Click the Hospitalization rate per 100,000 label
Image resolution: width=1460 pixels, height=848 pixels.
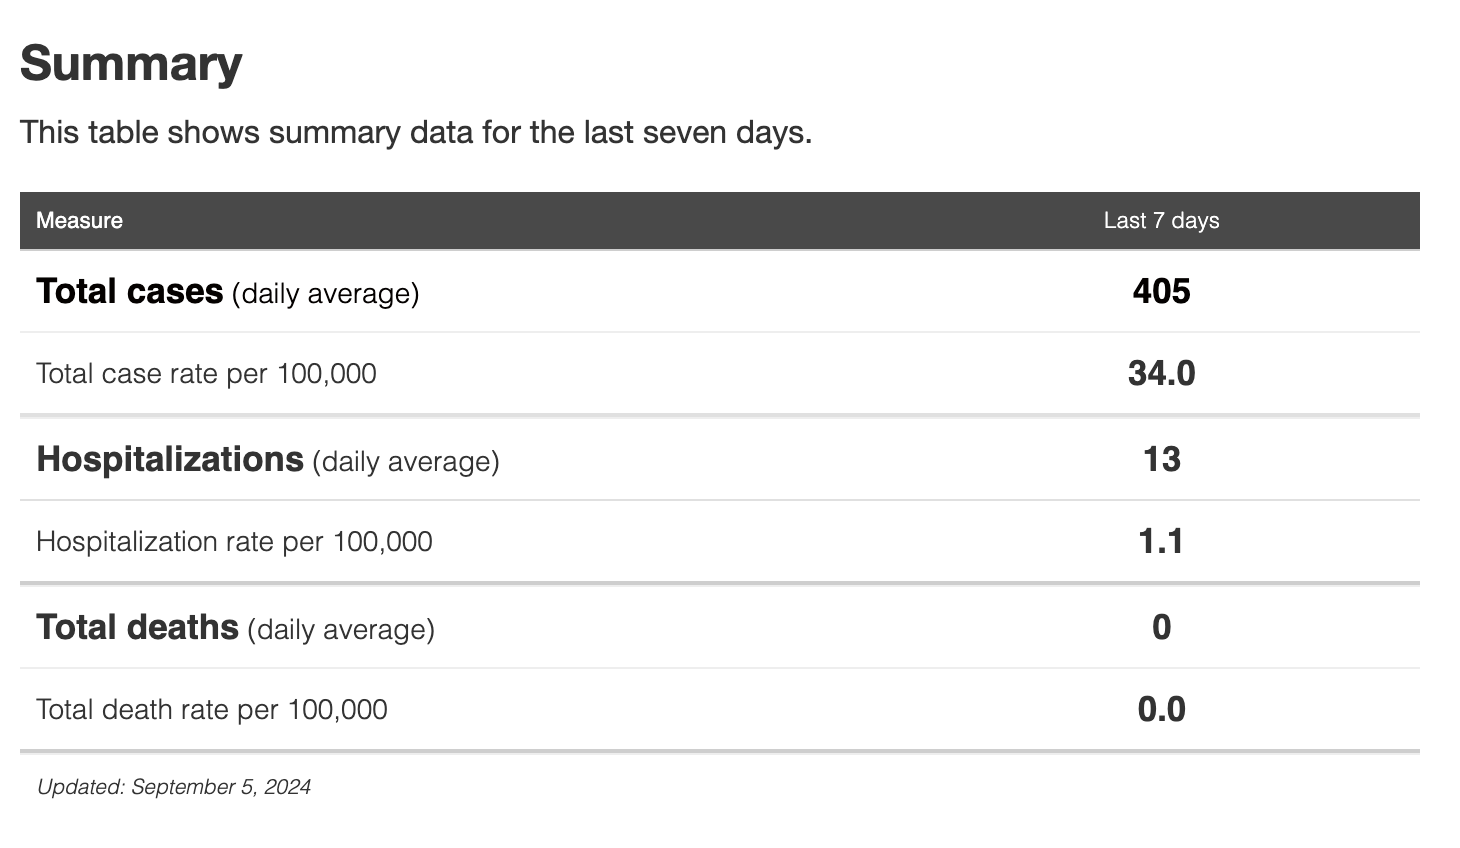click(234, 542)
